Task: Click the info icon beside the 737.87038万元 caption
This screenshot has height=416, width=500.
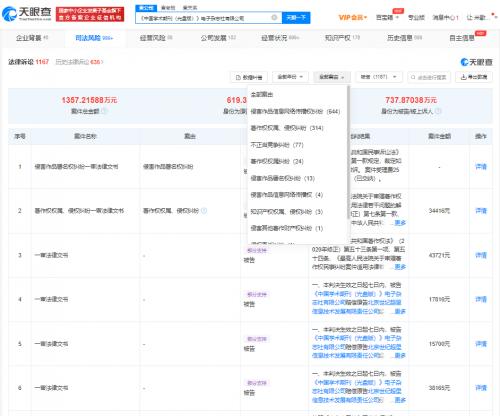Action: pos(438,111)
